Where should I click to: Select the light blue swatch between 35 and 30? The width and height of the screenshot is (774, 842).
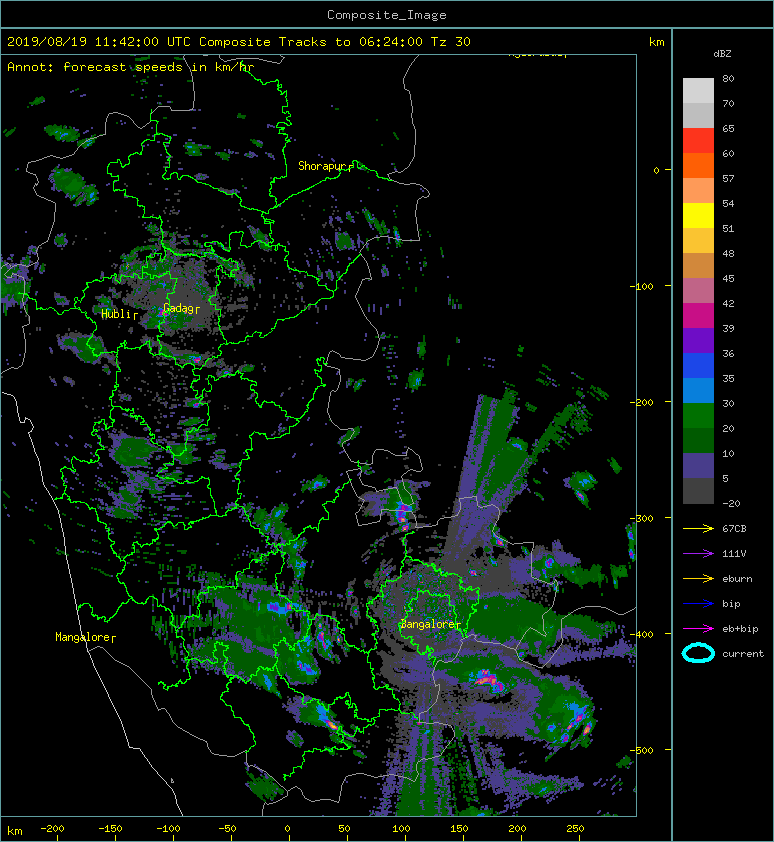pyautogui.click(x=698, y=390)
